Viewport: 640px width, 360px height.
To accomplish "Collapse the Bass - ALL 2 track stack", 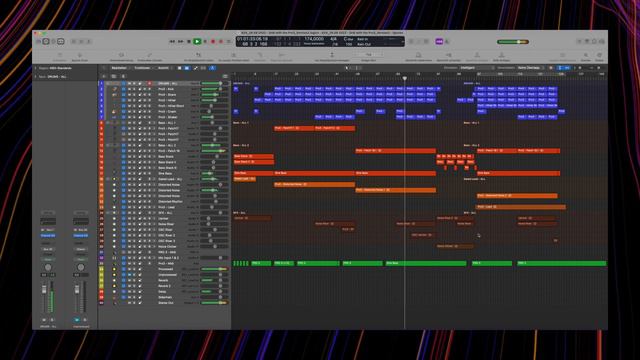I will [x=108, y=145].
